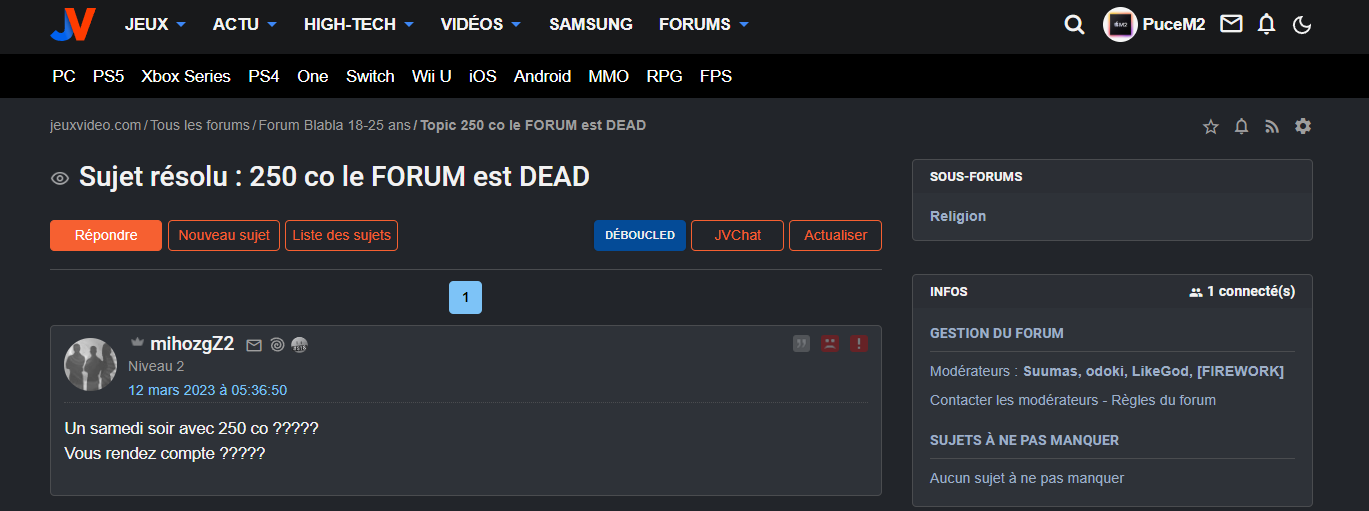1369x511 pixels.
Task: Toggle topic subscription bell near the star
Action: point(1241,126)
